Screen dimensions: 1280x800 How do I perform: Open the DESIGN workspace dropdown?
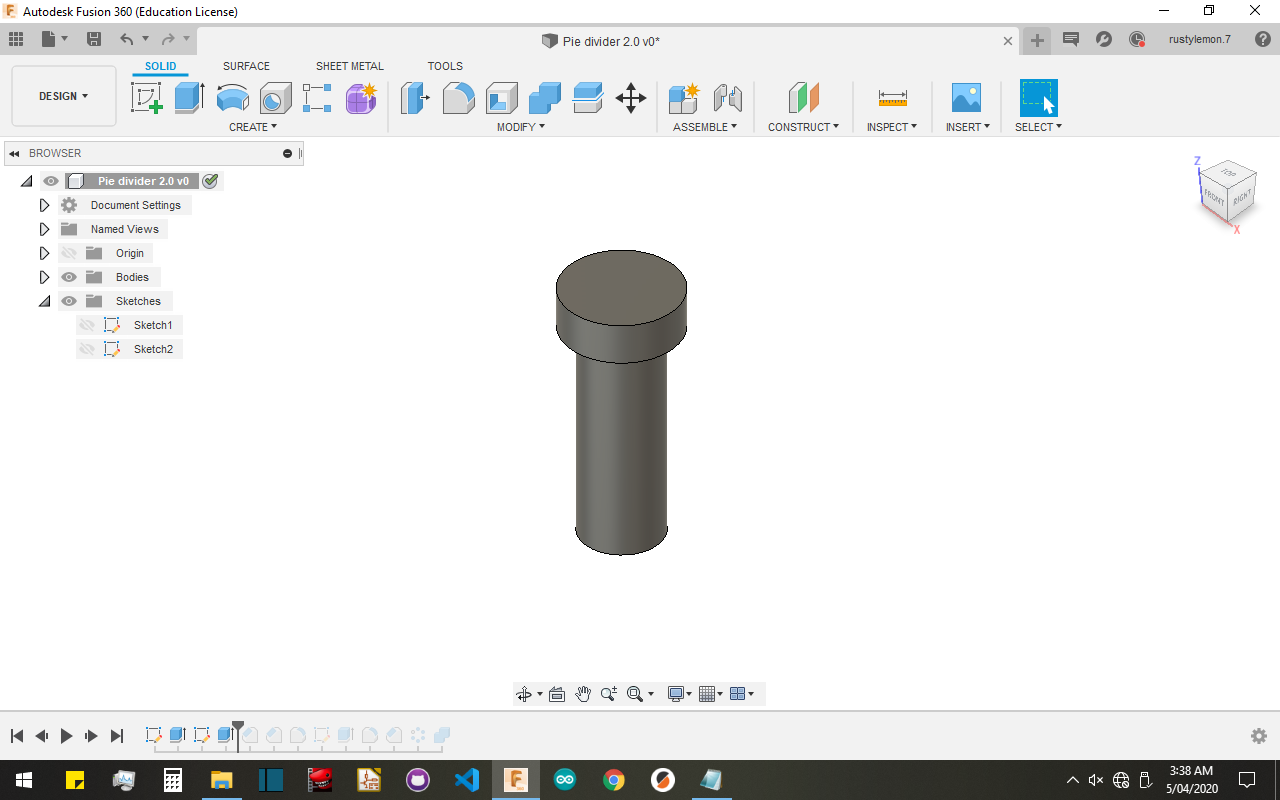click(64, 96)
